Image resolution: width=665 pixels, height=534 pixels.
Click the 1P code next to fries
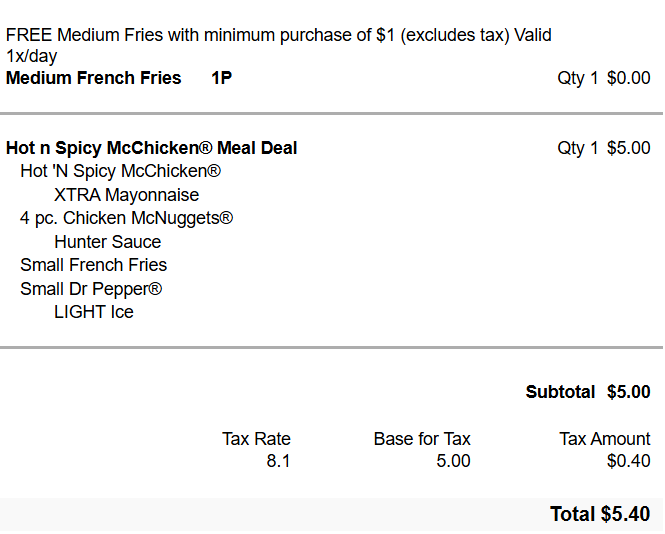click(222, 78)
